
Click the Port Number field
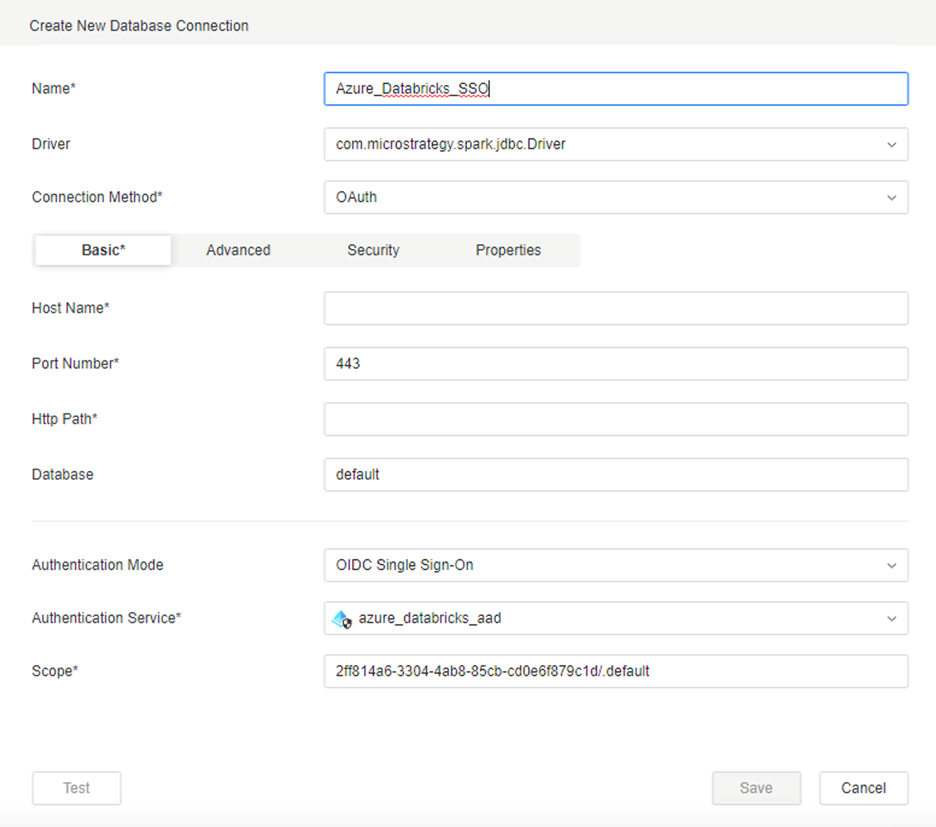click(615, 364)
